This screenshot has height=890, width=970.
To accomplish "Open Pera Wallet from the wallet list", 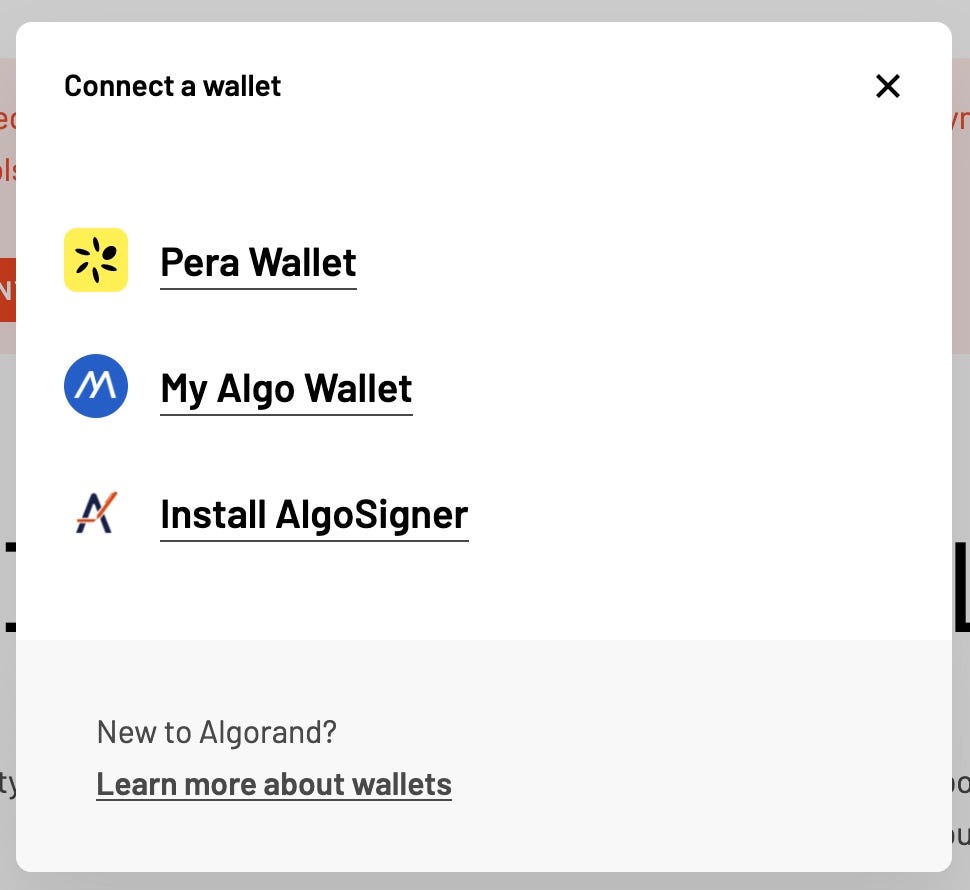I will 257,262.
